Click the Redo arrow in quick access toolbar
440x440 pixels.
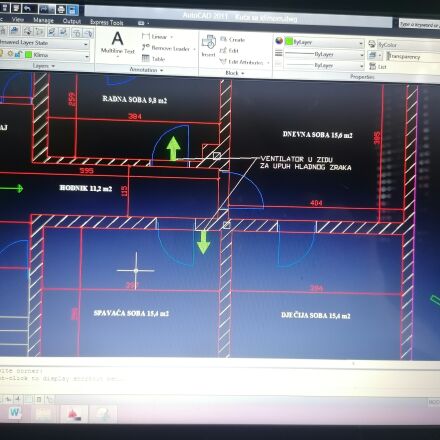(x=45, y=9)
